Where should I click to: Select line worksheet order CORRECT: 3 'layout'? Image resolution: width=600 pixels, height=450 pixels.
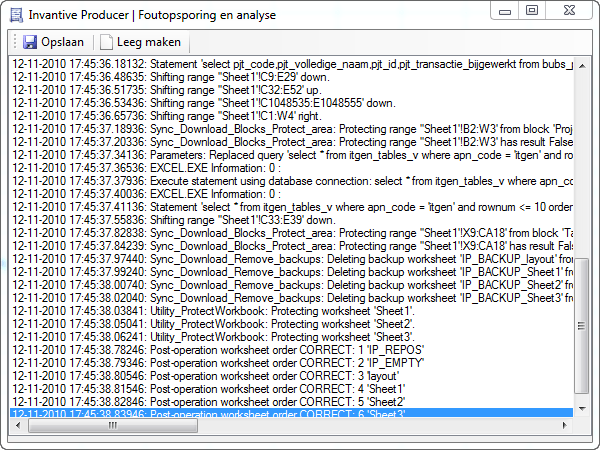coord(292,376)
